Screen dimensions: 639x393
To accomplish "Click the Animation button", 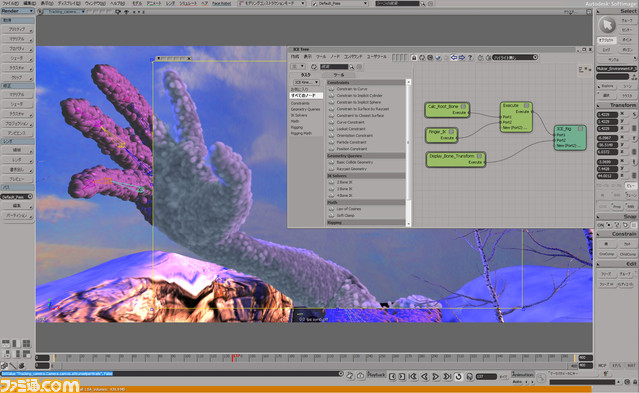I will 522,375.
